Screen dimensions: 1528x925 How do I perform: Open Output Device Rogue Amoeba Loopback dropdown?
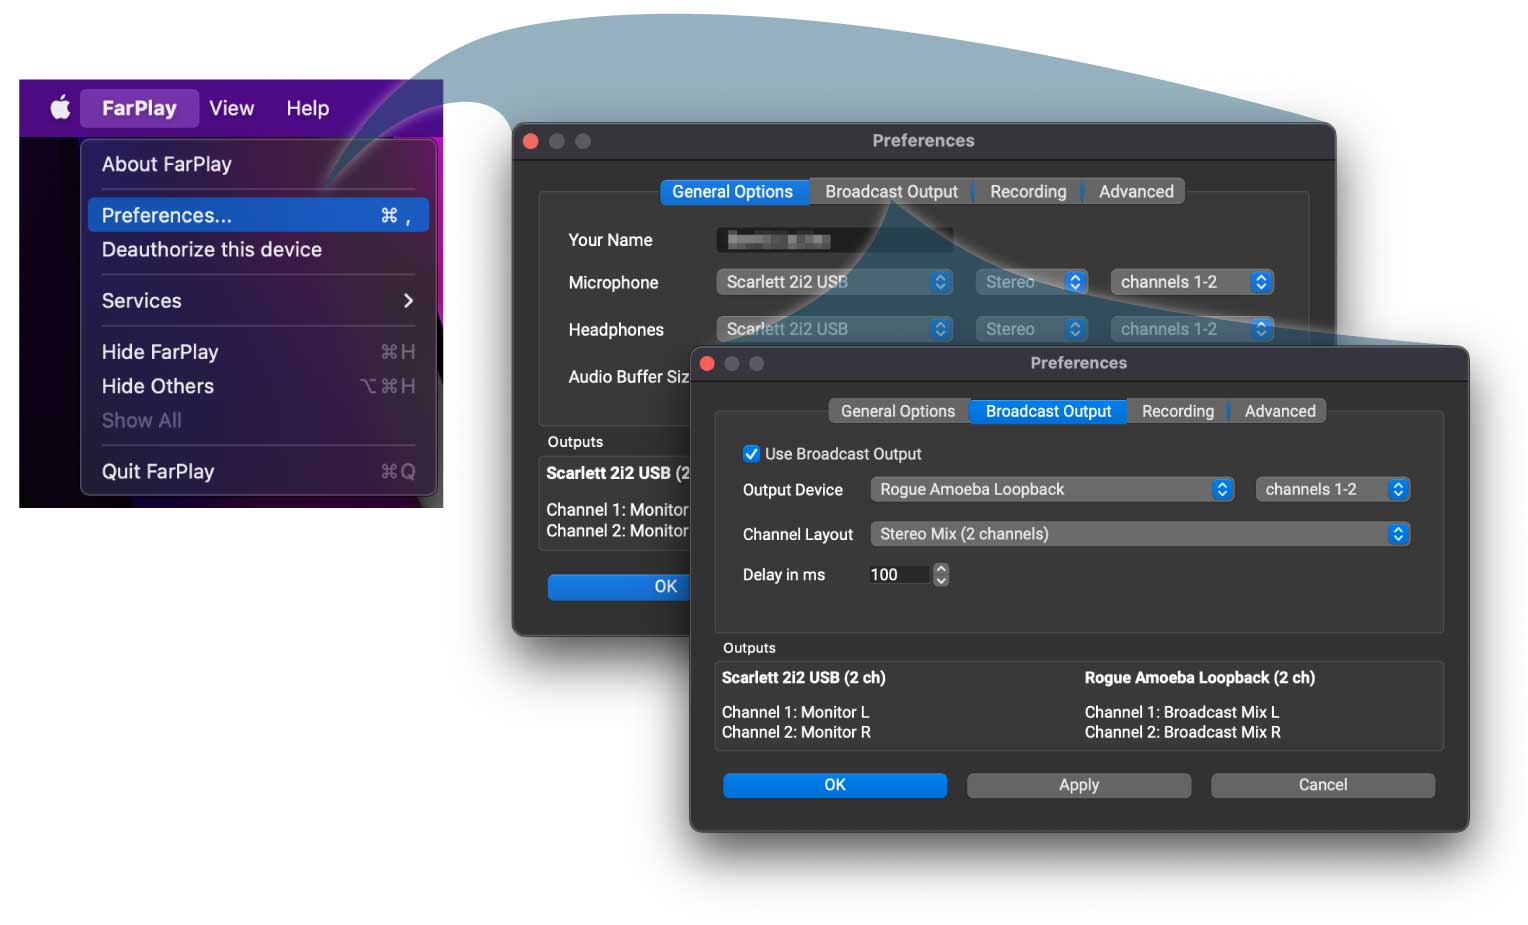(1052, 490)
